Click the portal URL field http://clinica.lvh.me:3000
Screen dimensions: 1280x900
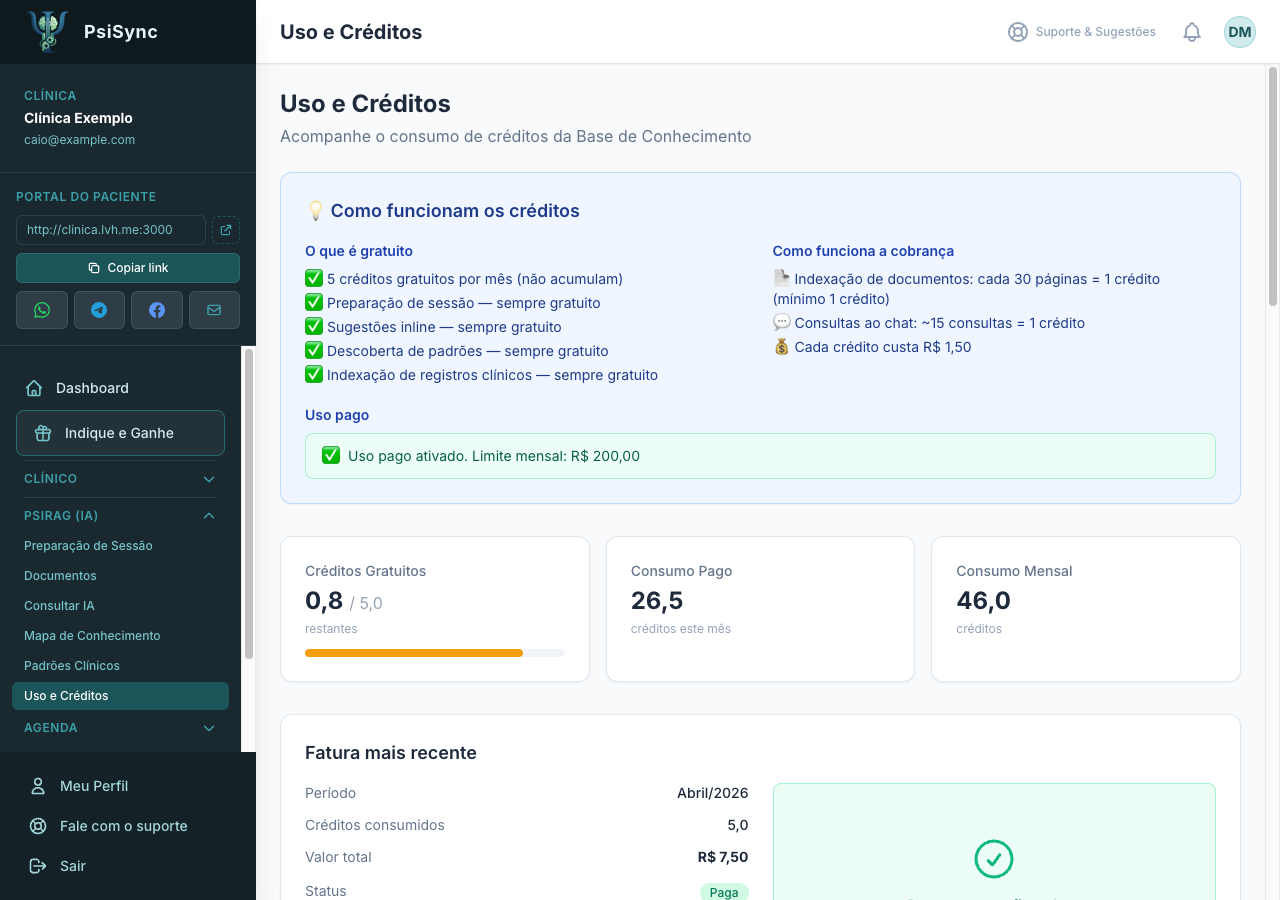coord(111,230)
